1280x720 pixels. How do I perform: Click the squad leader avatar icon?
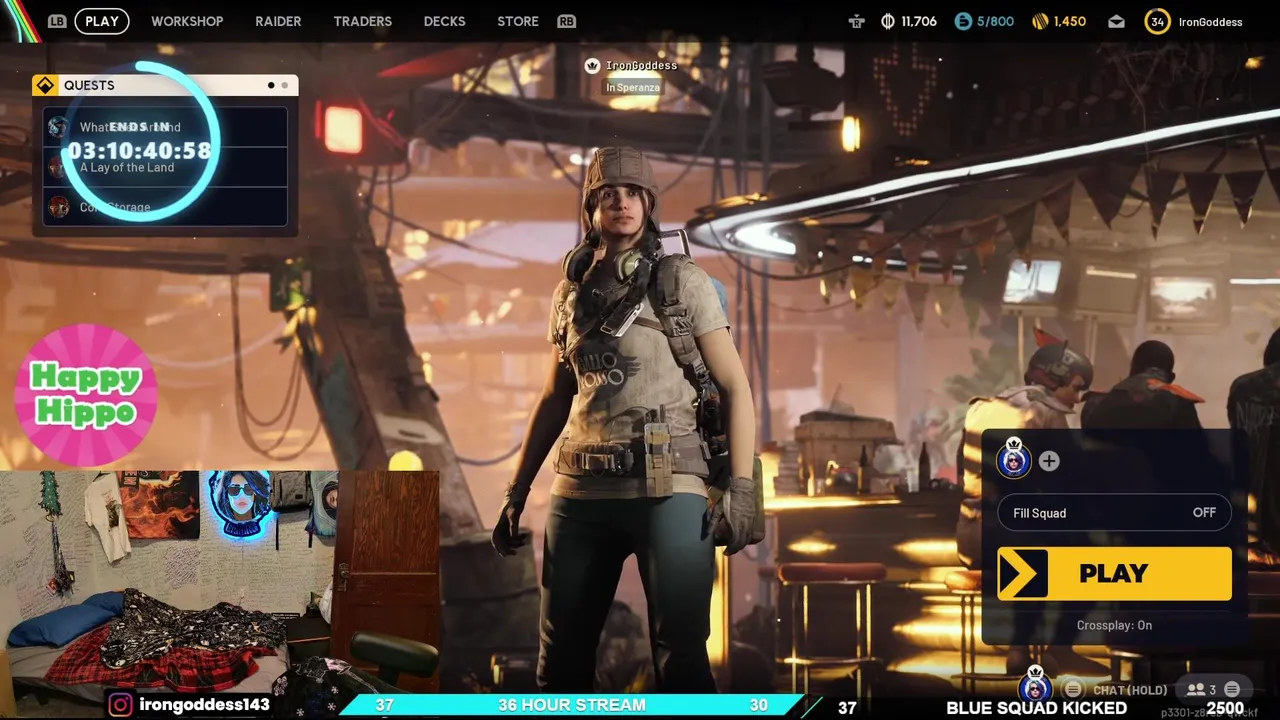[x=1014, y=459]
